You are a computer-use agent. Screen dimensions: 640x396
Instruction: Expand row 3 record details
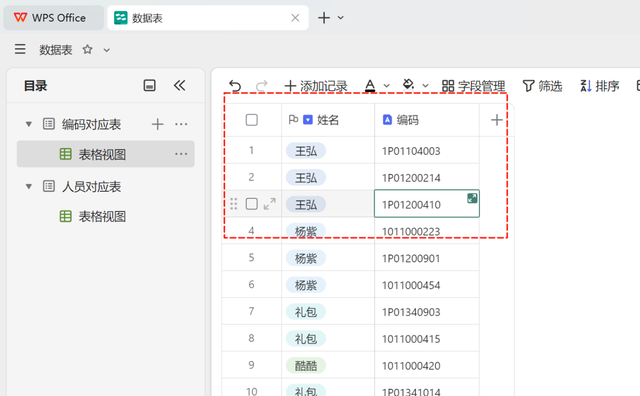tap(269, 204)
